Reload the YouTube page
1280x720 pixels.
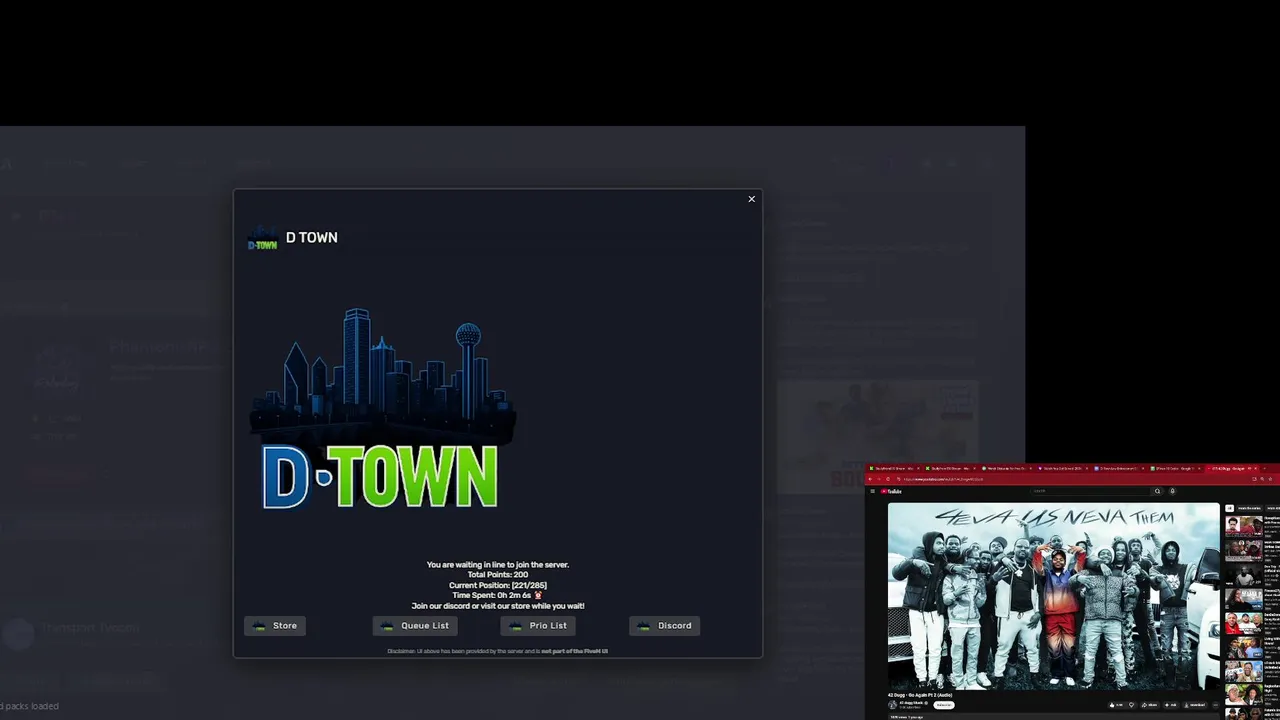888,479
